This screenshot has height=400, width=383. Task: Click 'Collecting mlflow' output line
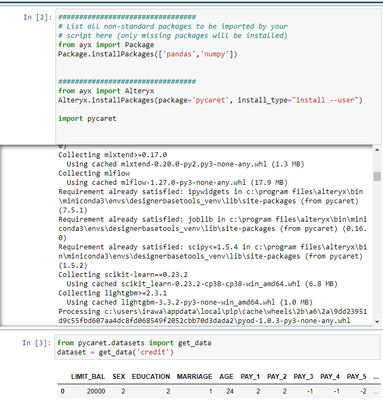coord(94,173)
